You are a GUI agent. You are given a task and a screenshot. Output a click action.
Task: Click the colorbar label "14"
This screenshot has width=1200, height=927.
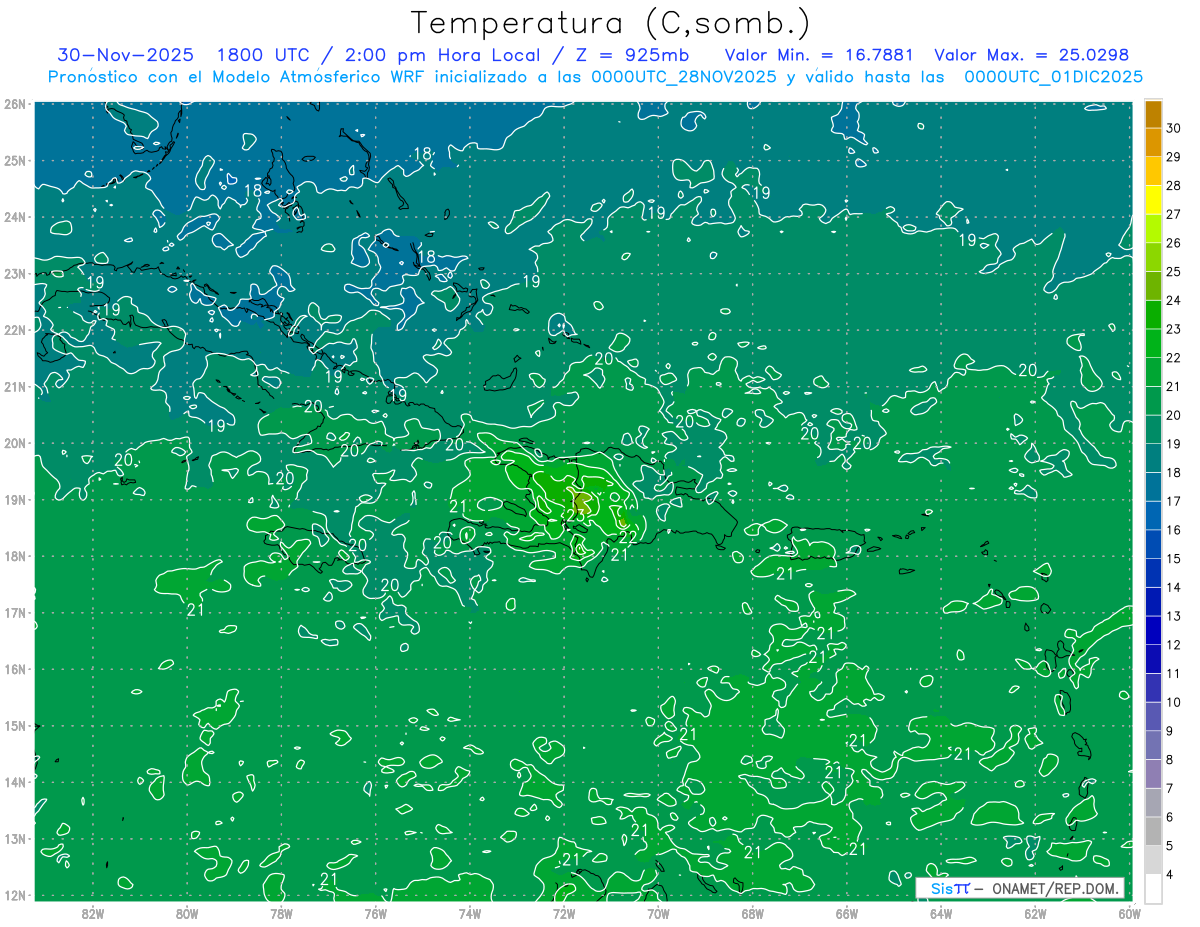pyautogui.click(x=1174, y=587)
